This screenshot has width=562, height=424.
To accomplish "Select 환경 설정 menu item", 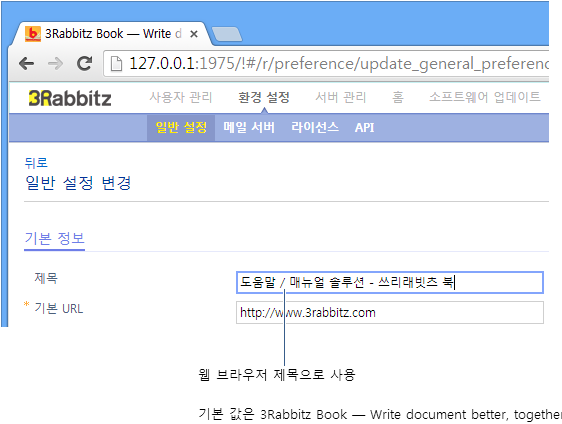I will 264,97.
